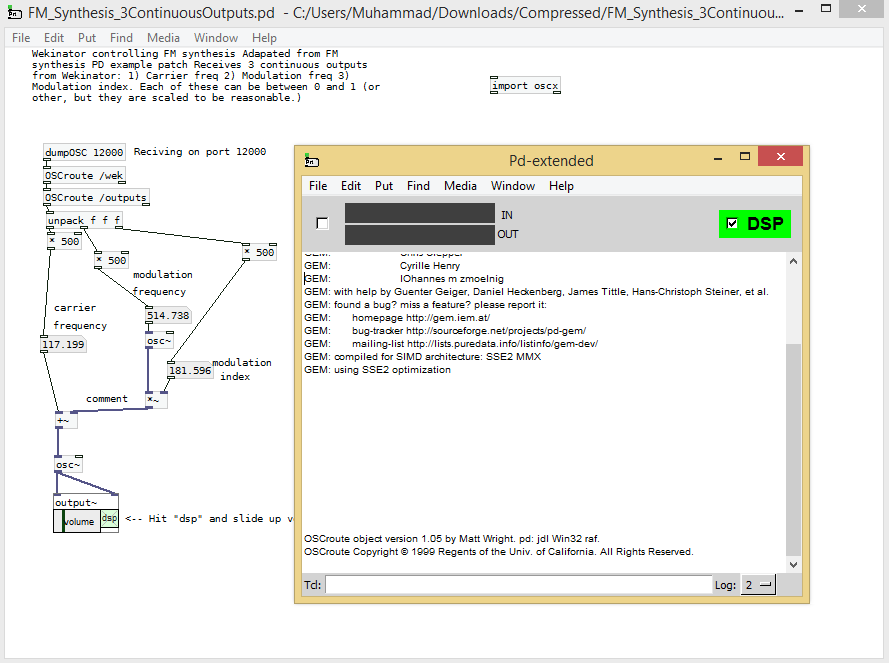Screen dimensions: 889x663
Task: Click the Pd icon in the console title bar
Action: pos(313,160)
